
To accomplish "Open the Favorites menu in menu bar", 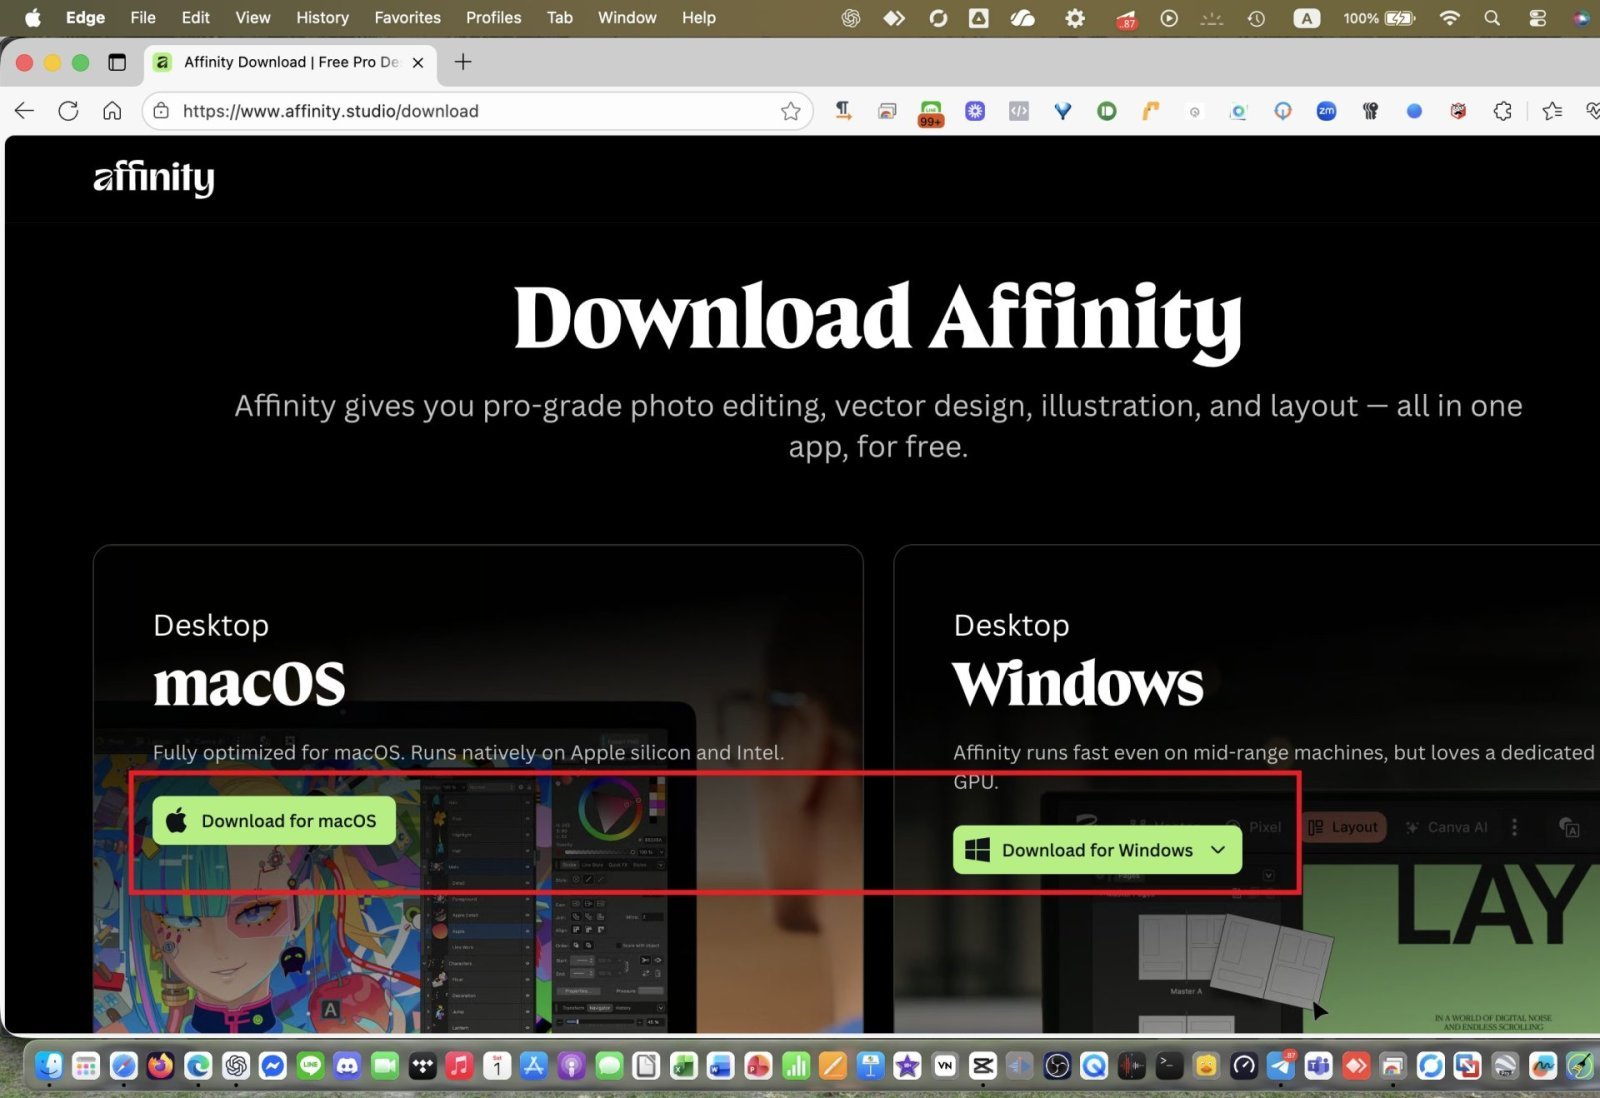I will pos(407,18).
